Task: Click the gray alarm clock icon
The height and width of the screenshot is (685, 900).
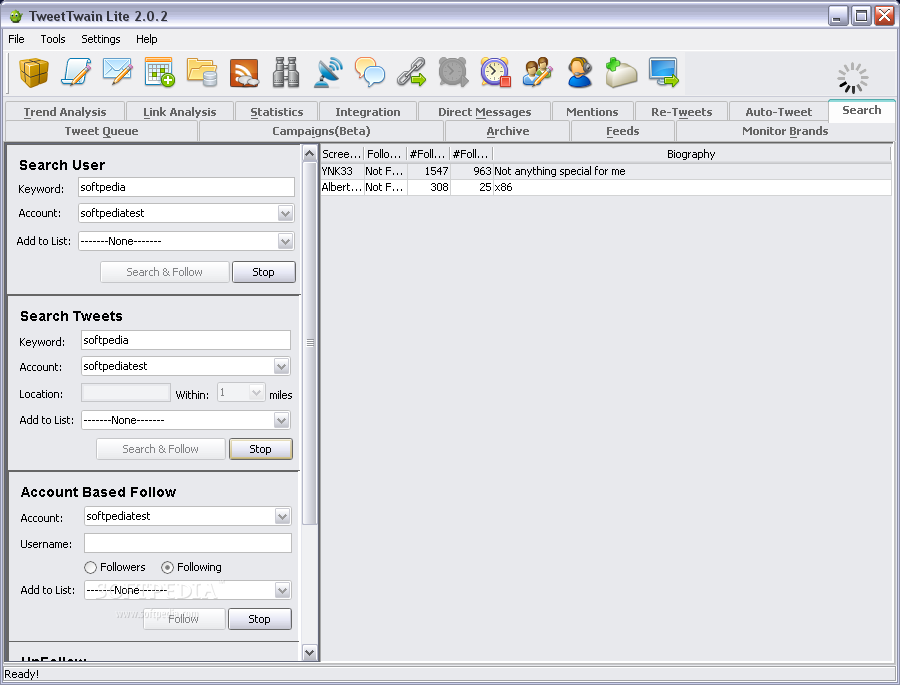Action: click(x=453, y=73)
